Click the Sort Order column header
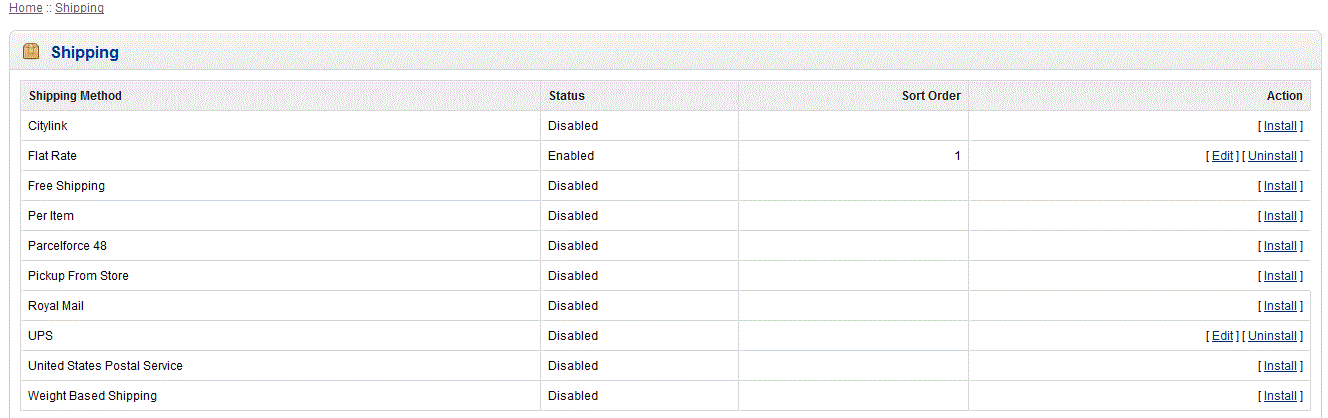This screenshot has width=1328, height=418. click(931, 96)
